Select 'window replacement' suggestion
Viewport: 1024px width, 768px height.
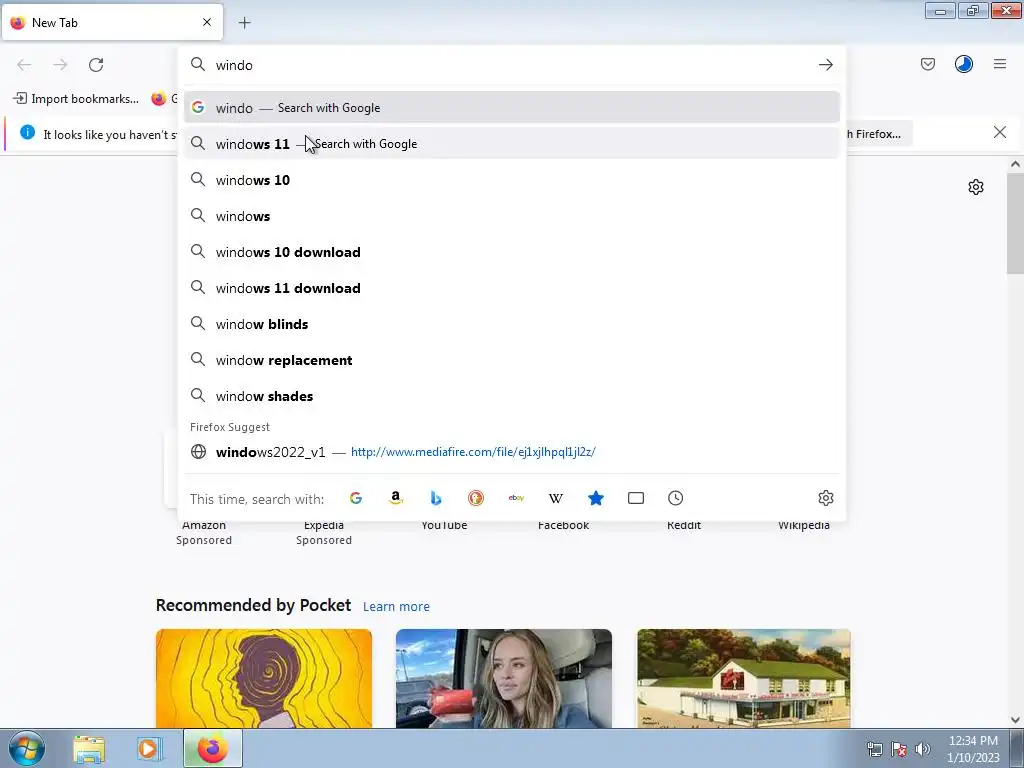(511, 360)
